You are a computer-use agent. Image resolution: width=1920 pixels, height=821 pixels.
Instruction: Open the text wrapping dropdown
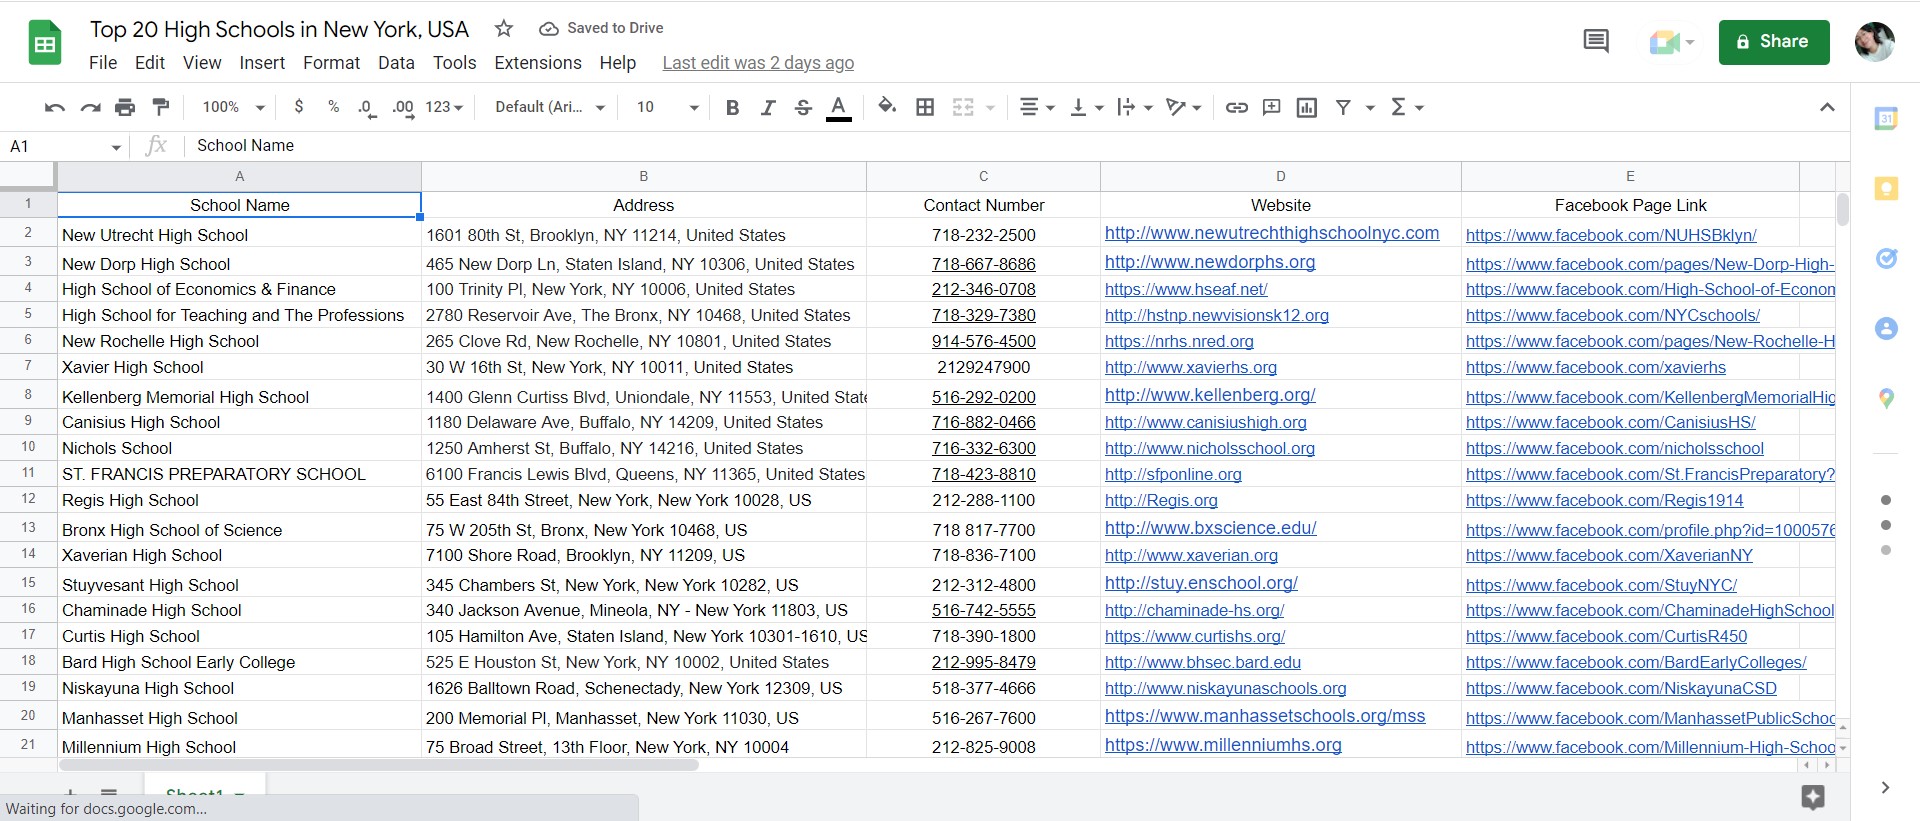[1135, 107]
